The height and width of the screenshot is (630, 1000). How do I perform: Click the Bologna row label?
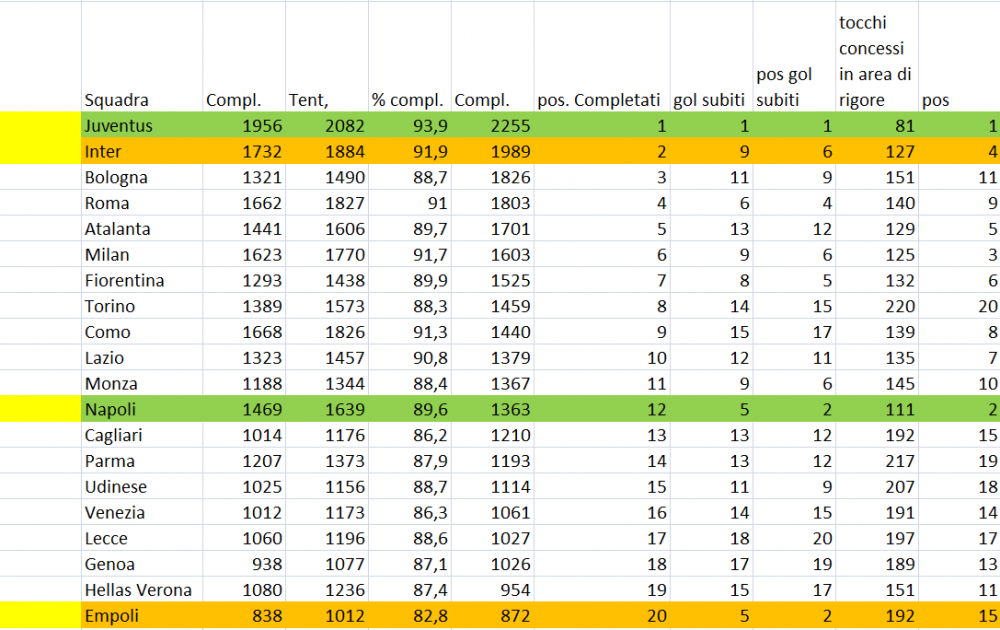pyautogui.click(x=142, y=177)
